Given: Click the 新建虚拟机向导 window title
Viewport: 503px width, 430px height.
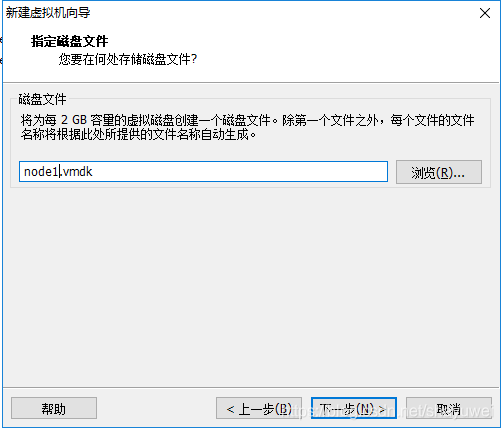Looking at the screenshot, I should 48,13.
